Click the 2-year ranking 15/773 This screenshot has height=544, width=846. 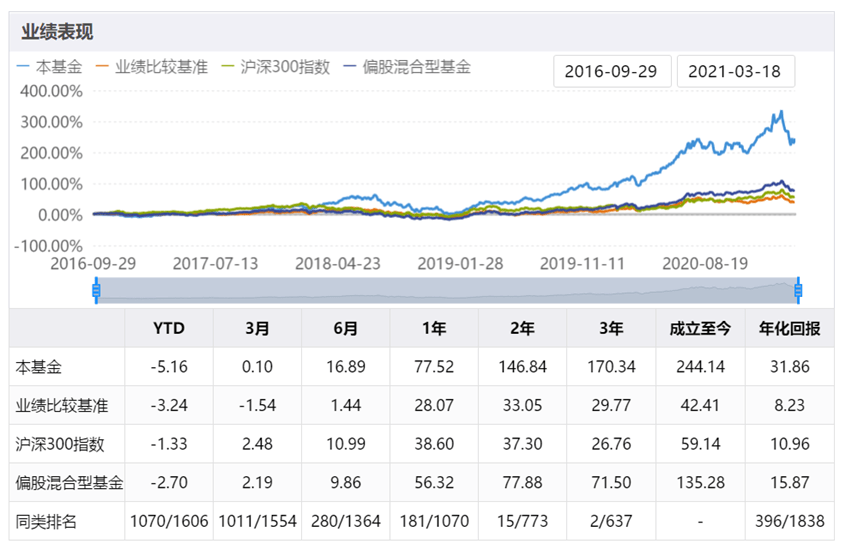tap(523, 521)
